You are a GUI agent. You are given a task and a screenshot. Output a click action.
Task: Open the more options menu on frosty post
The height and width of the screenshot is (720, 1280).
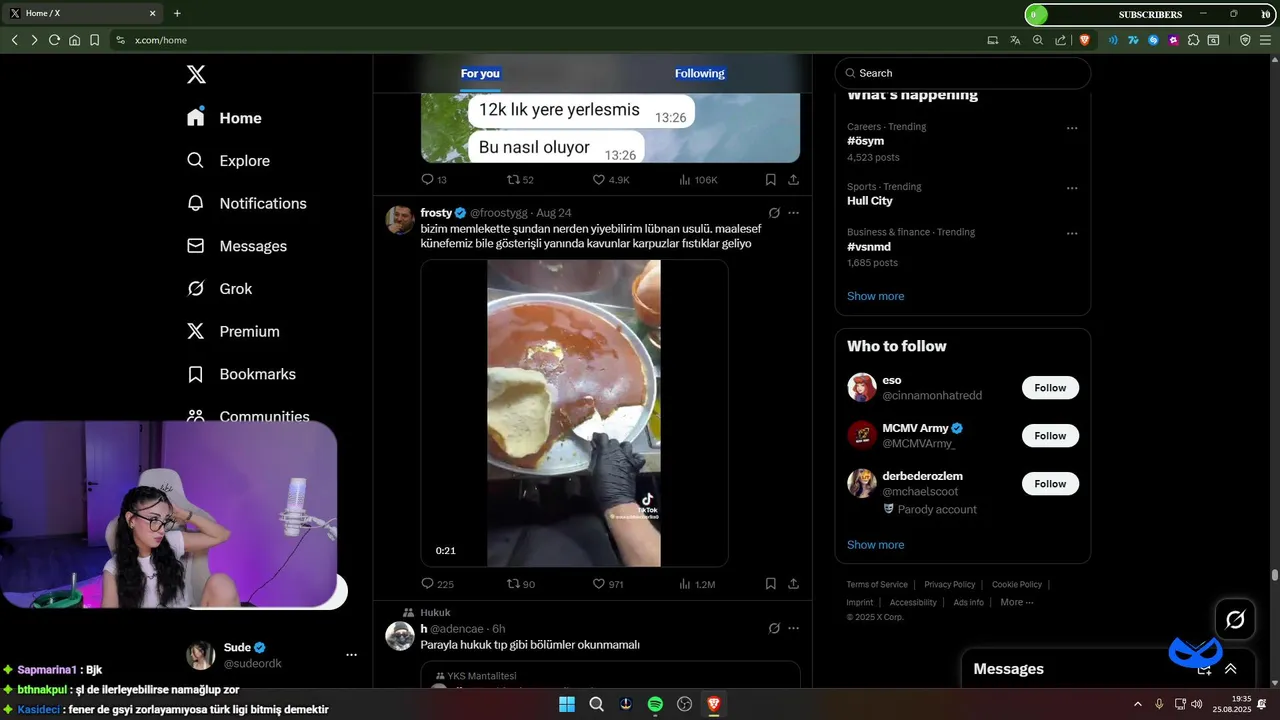(x=794, y=213)
